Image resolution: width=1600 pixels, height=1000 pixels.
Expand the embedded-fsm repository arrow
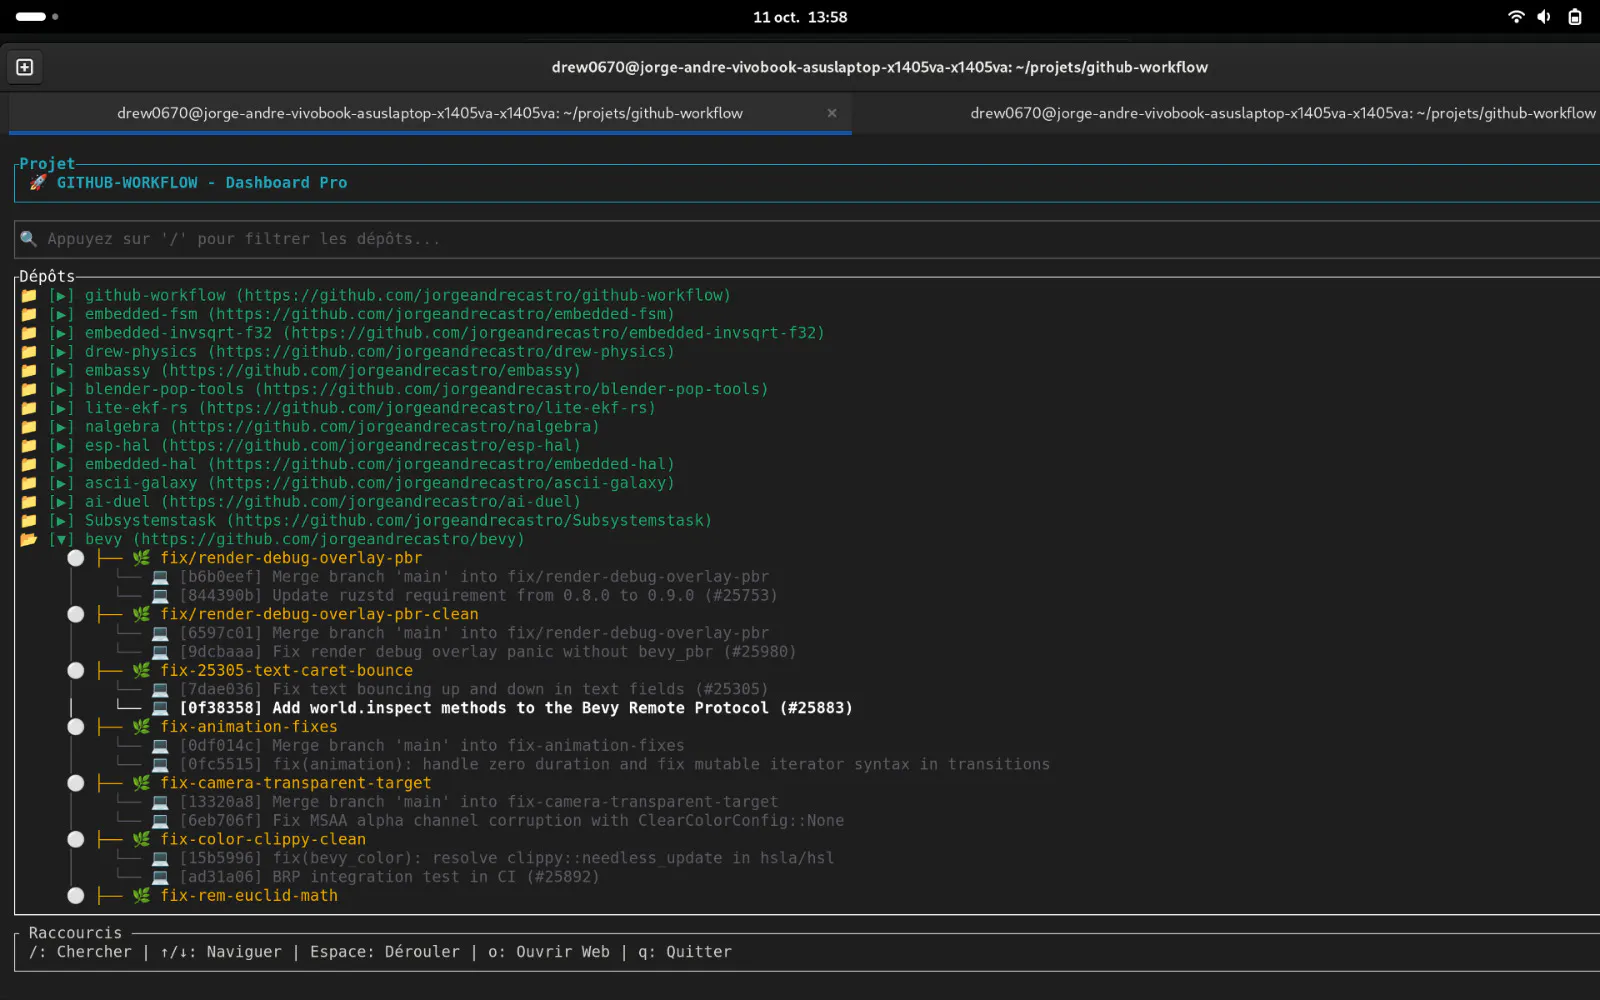(62, 314)
